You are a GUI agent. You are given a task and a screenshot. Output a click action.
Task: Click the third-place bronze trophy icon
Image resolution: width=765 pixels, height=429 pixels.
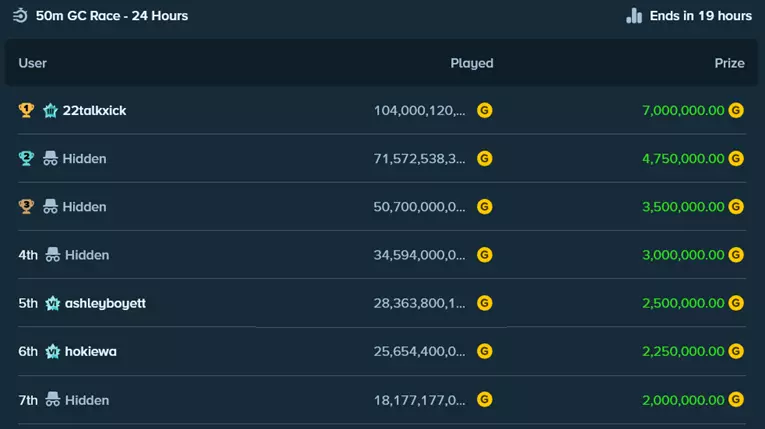(x=26, y=206)
